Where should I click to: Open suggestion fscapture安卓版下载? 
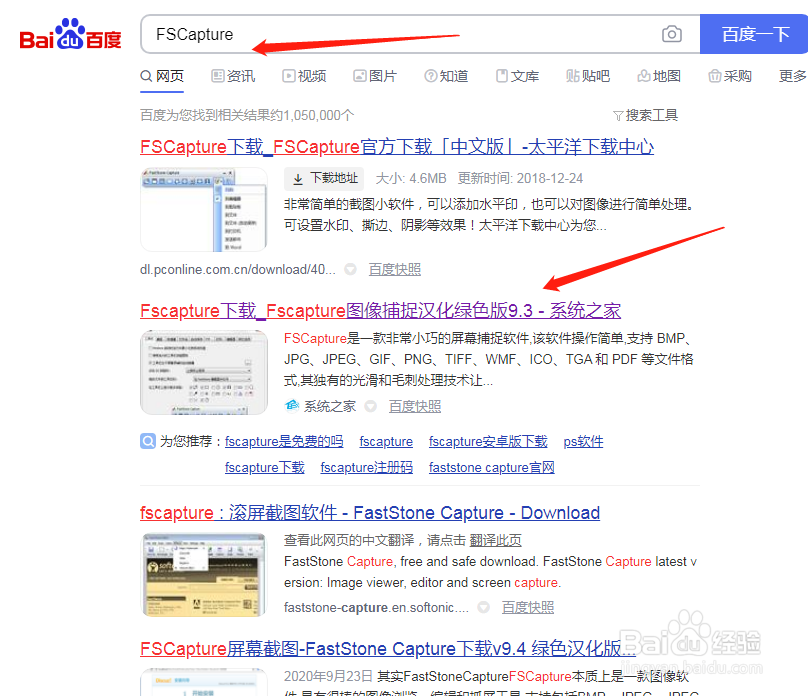[488, 442]
